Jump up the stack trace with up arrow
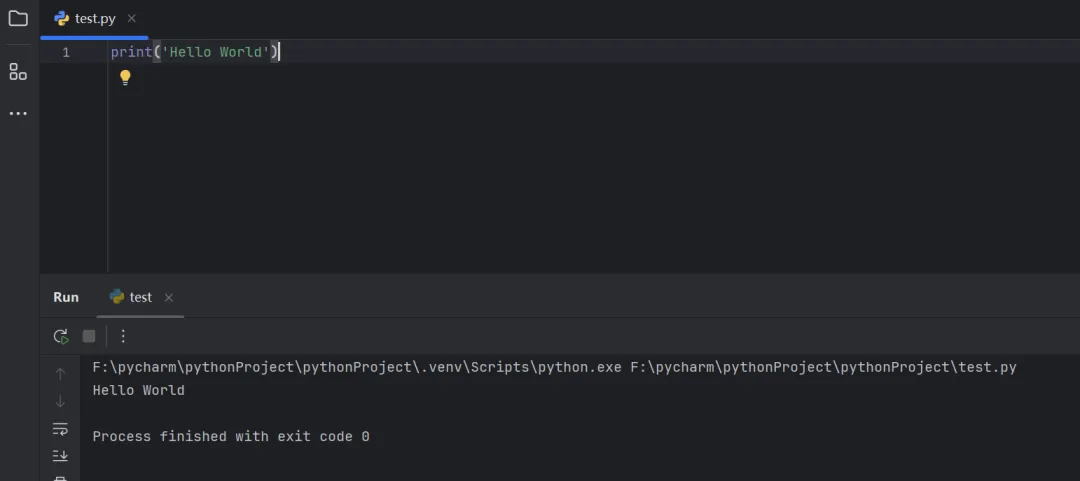 click(x=60, y=374)
